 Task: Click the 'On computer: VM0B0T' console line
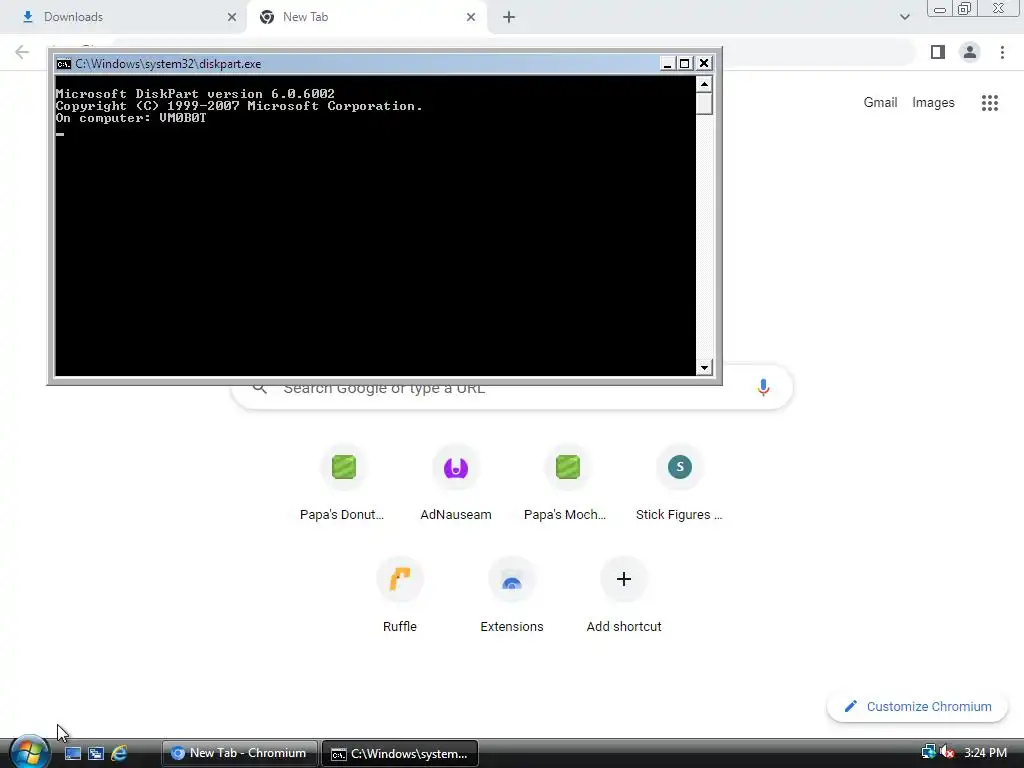pyautogui.click(x=131, y=118)
